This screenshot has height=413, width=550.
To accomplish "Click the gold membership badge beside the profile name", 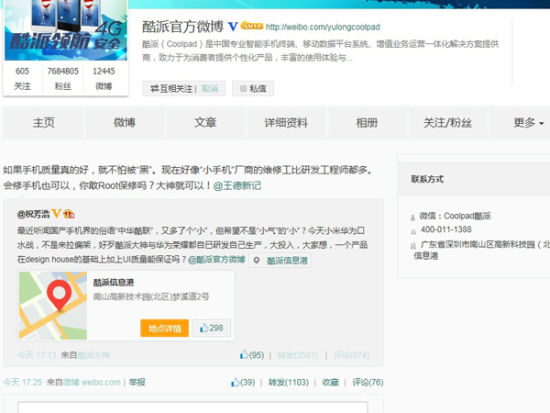I will 251,26.
